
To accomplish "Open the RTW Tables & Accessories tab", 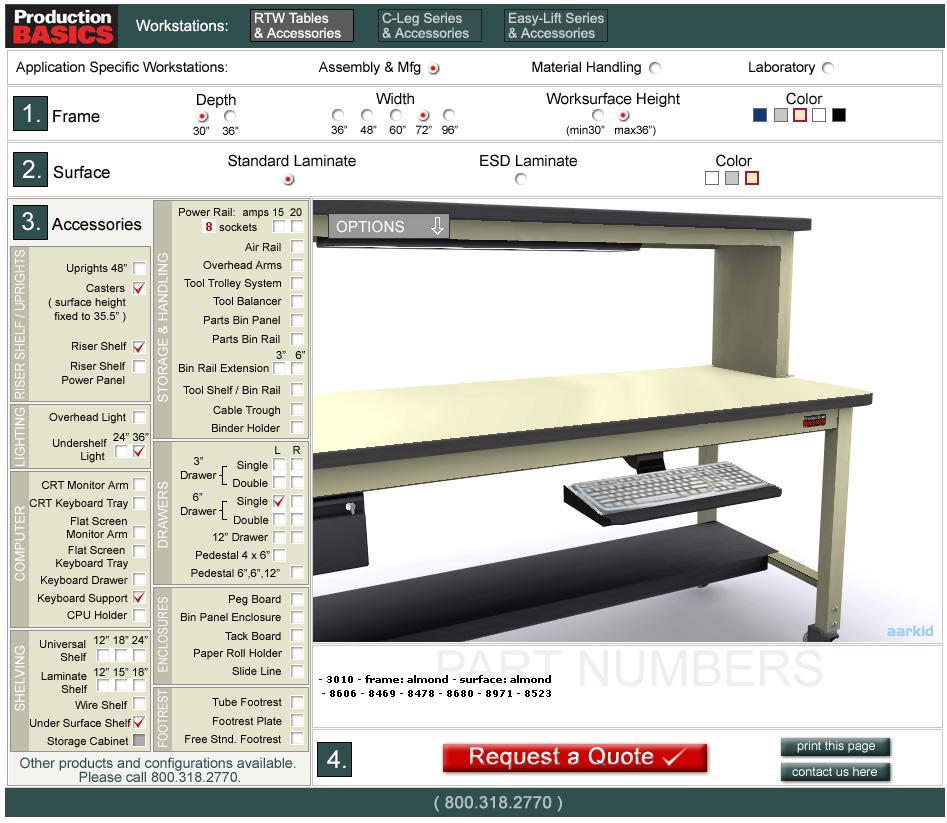I will click(x=302, y=26).
